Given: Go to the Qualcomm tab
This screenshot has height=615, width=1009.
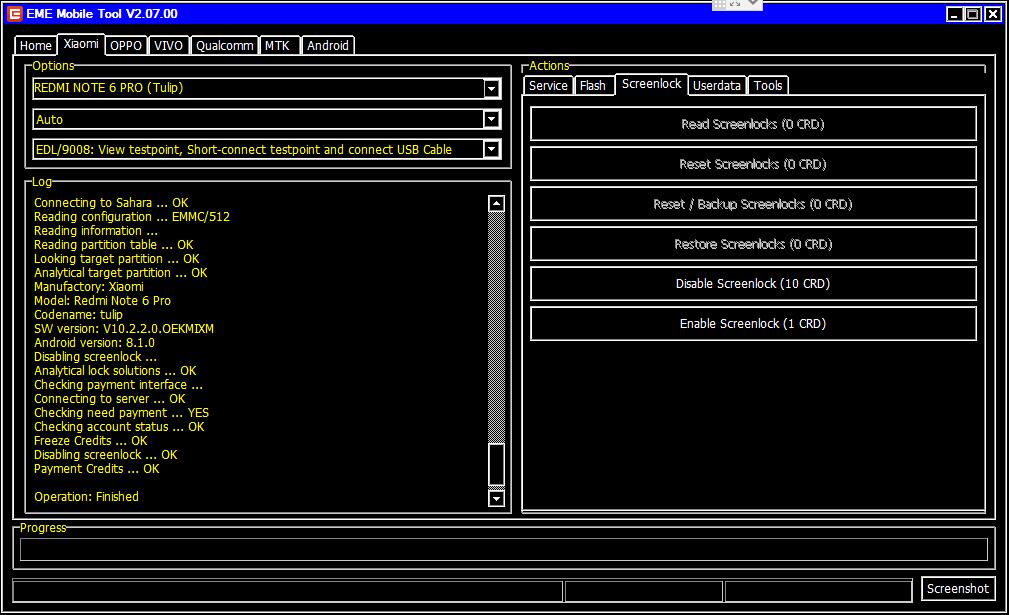Looking at the screenshot, I should [225, 46].
